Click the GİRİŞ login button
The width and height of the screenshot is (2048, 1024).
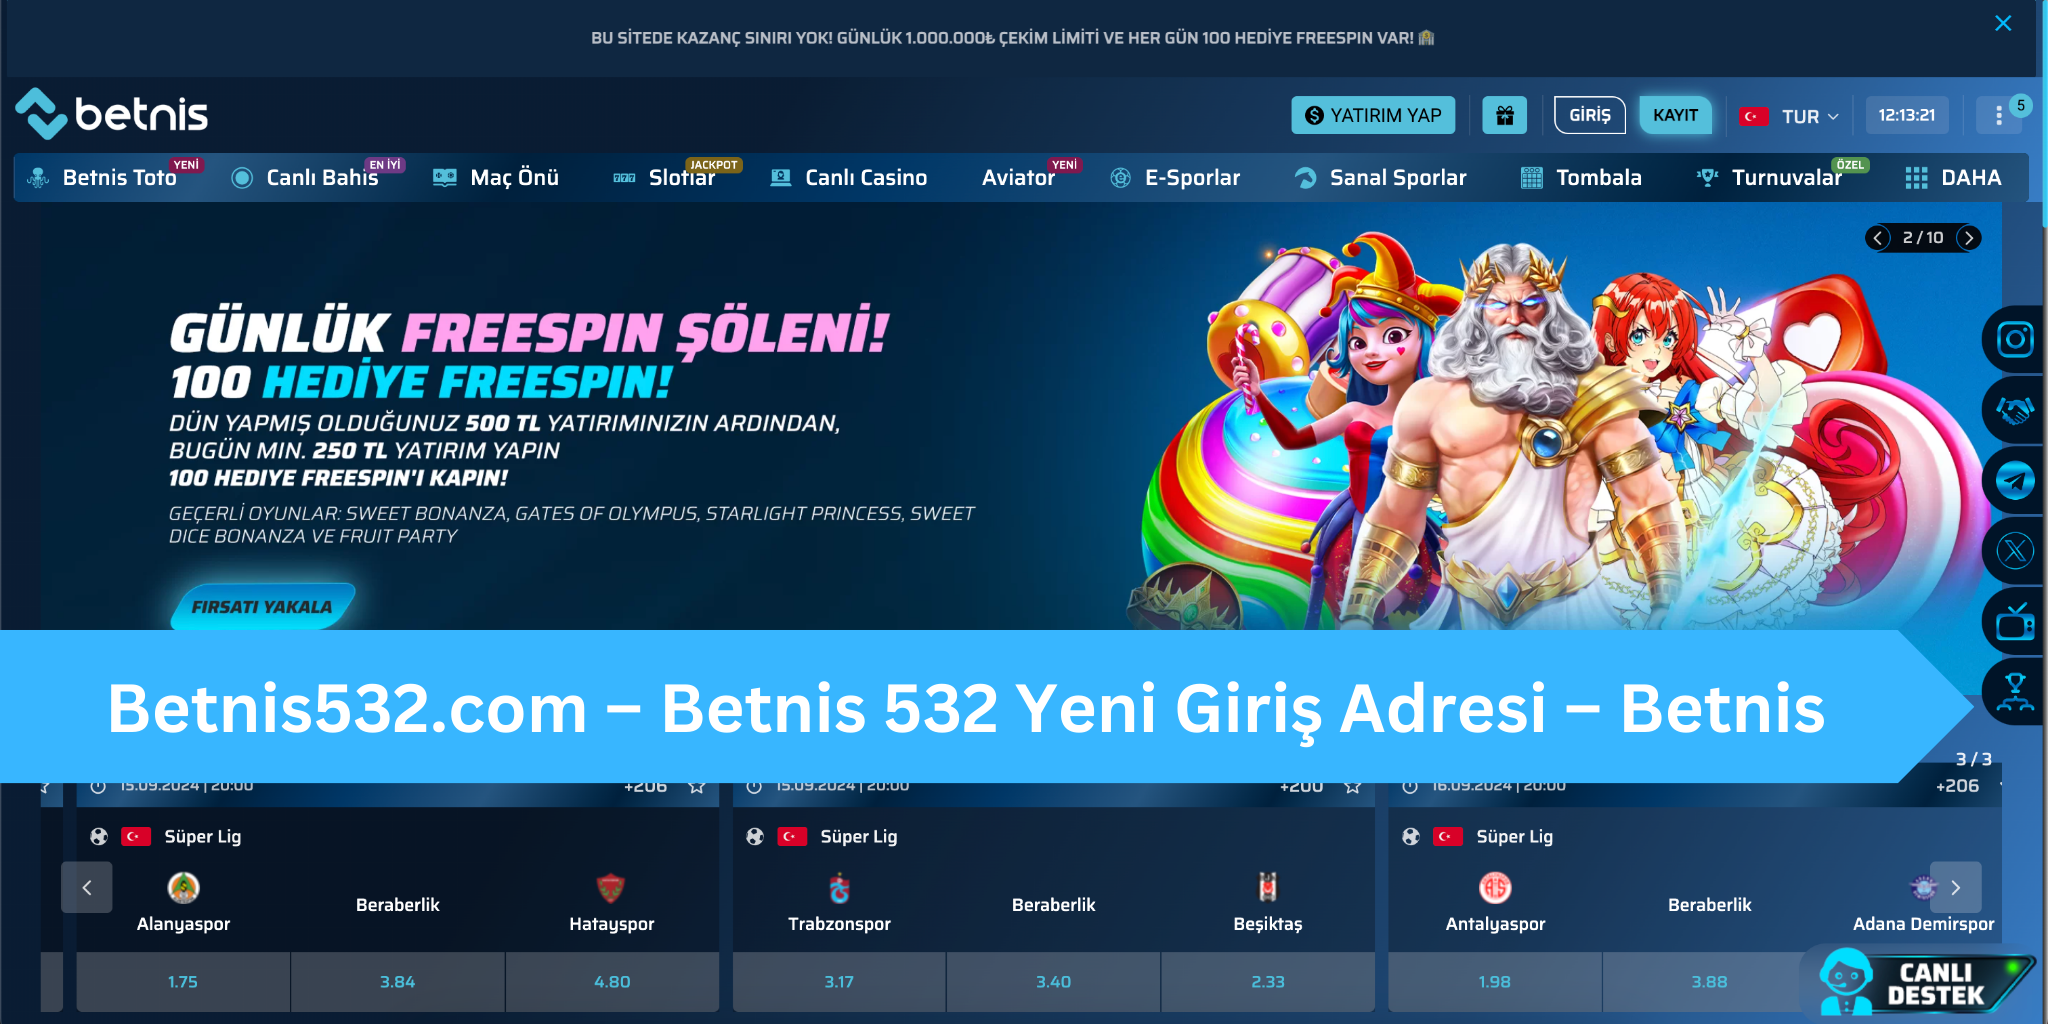1590,115
